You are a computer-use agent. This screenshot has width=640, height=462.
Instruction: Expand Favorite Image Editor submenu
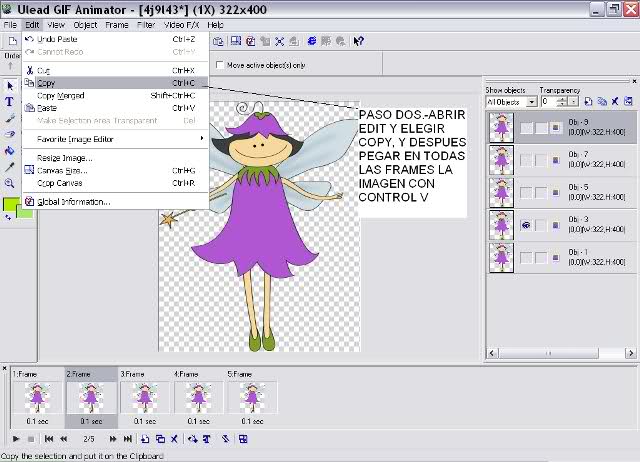tap(115, 139)
